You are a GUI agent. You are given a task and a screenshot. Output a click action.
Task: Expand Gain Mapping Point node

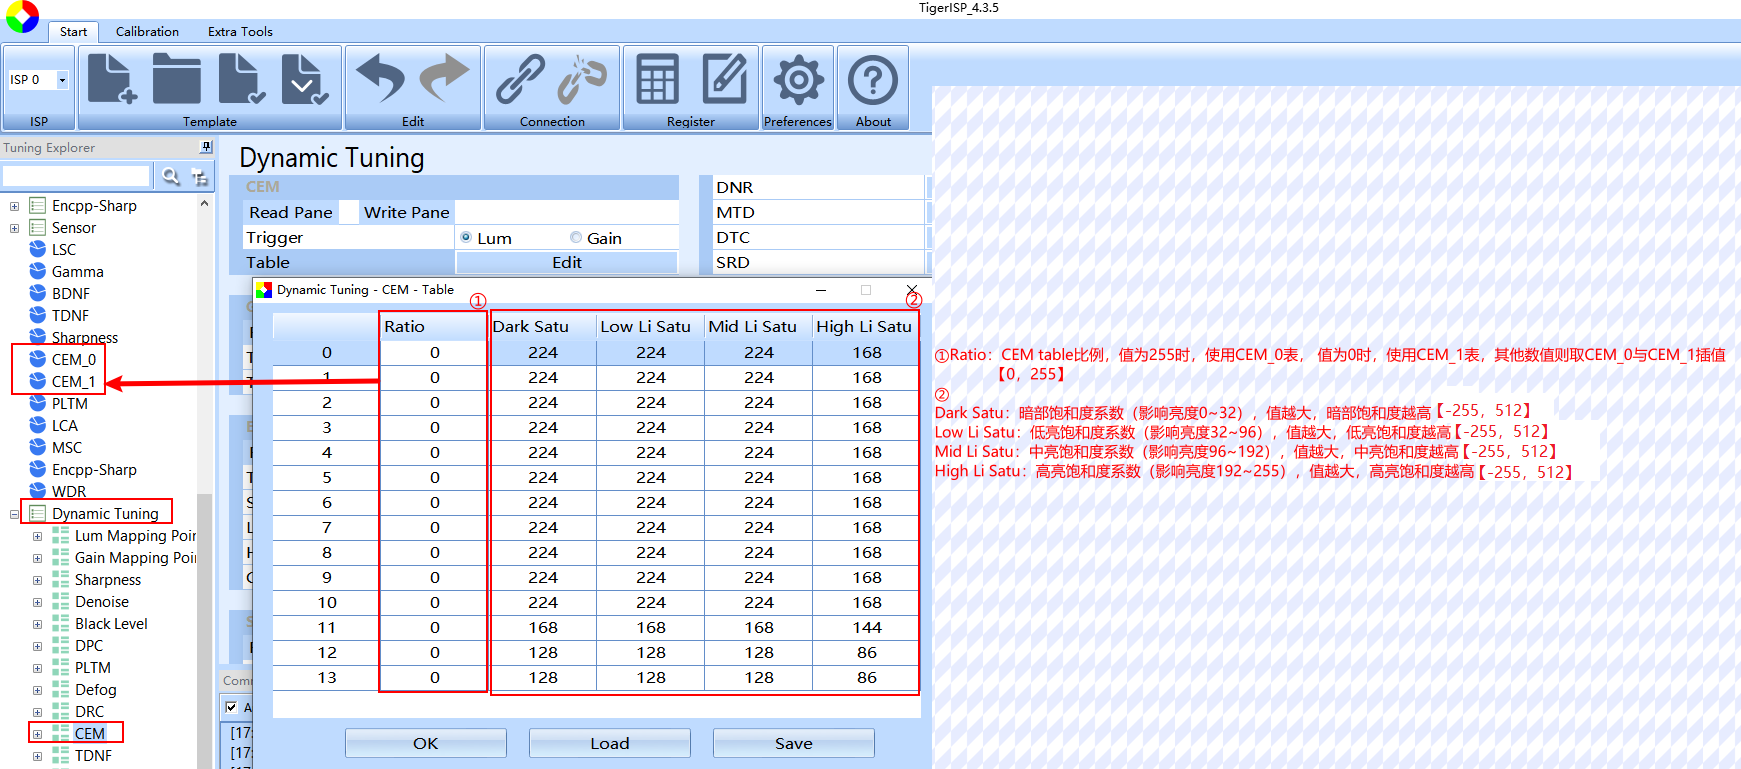37,558
